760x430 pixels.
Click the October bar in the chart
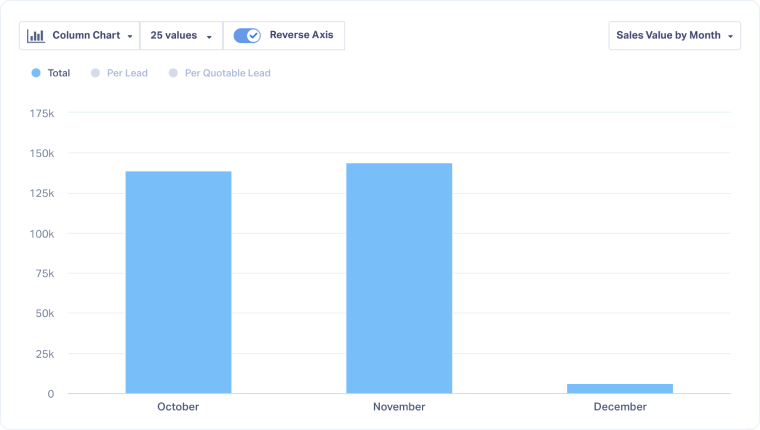pyautogui.click(x=178, y=282)
